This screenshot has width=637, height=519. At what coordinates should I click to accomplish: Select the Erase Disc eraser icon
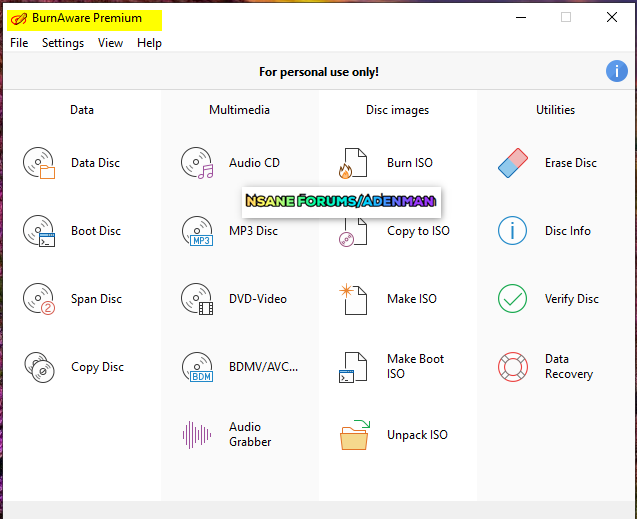tap(513, 163)
